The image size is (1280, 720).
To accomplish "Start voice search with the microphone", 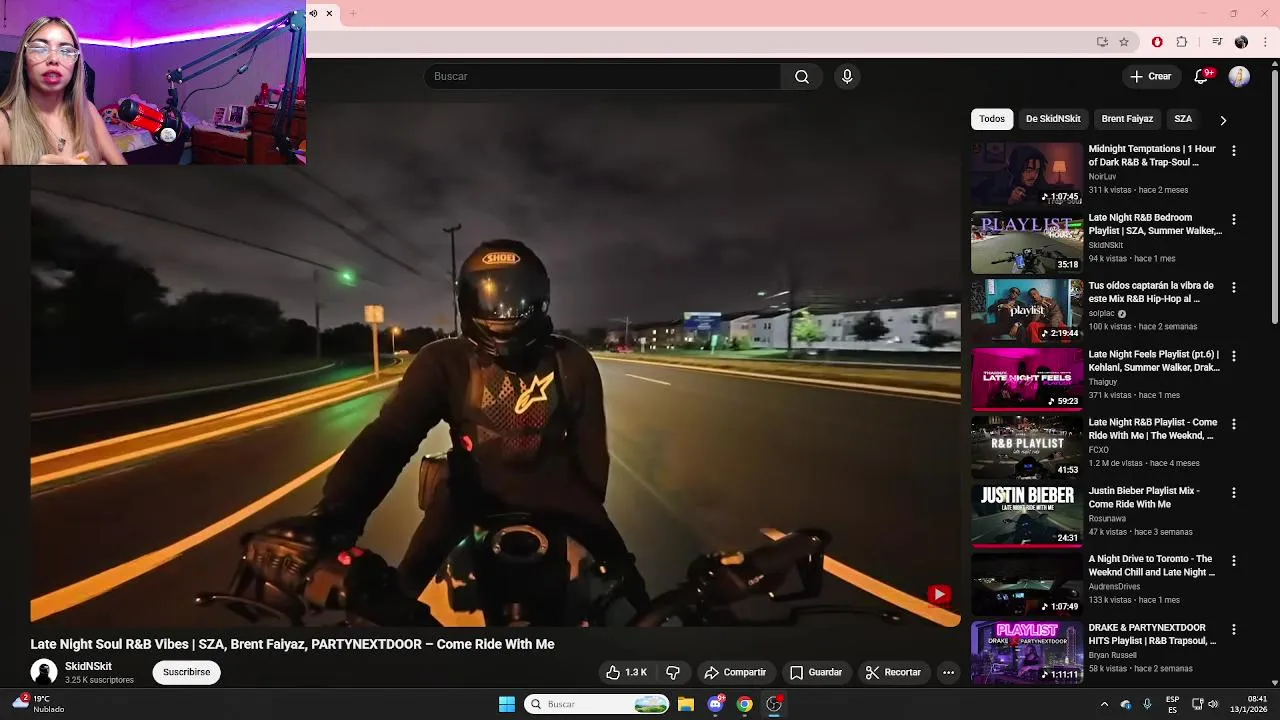I will pyautogui.click(x=847, y=77).
